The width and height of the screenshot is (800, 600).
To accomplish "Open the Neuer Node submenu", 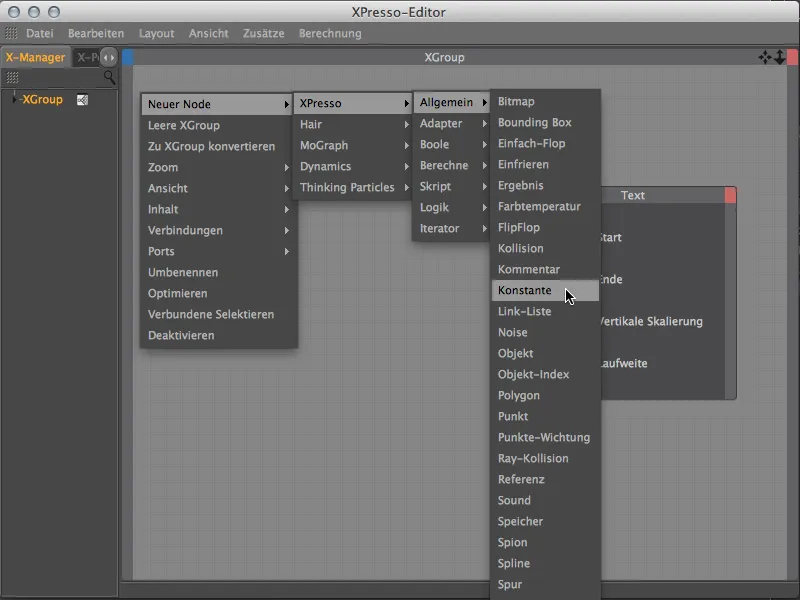I will click(x=217, y=104).
